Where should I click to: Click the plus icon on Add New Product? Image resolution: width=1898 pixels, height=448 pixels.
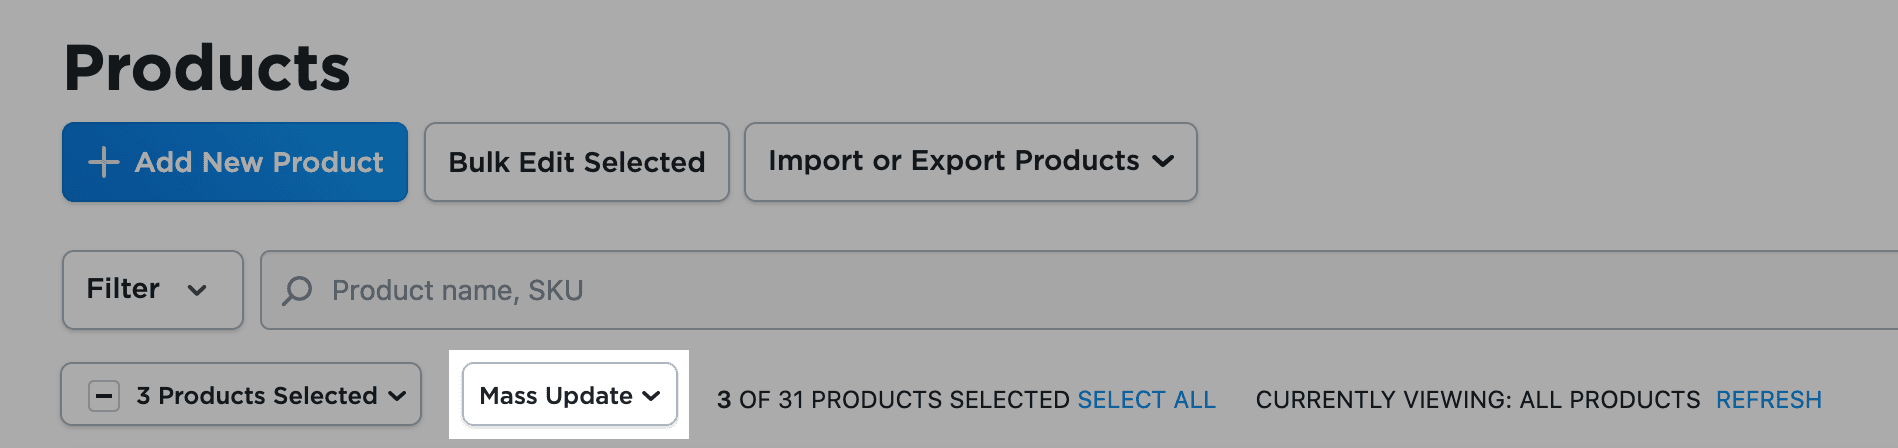pos(104,162)
